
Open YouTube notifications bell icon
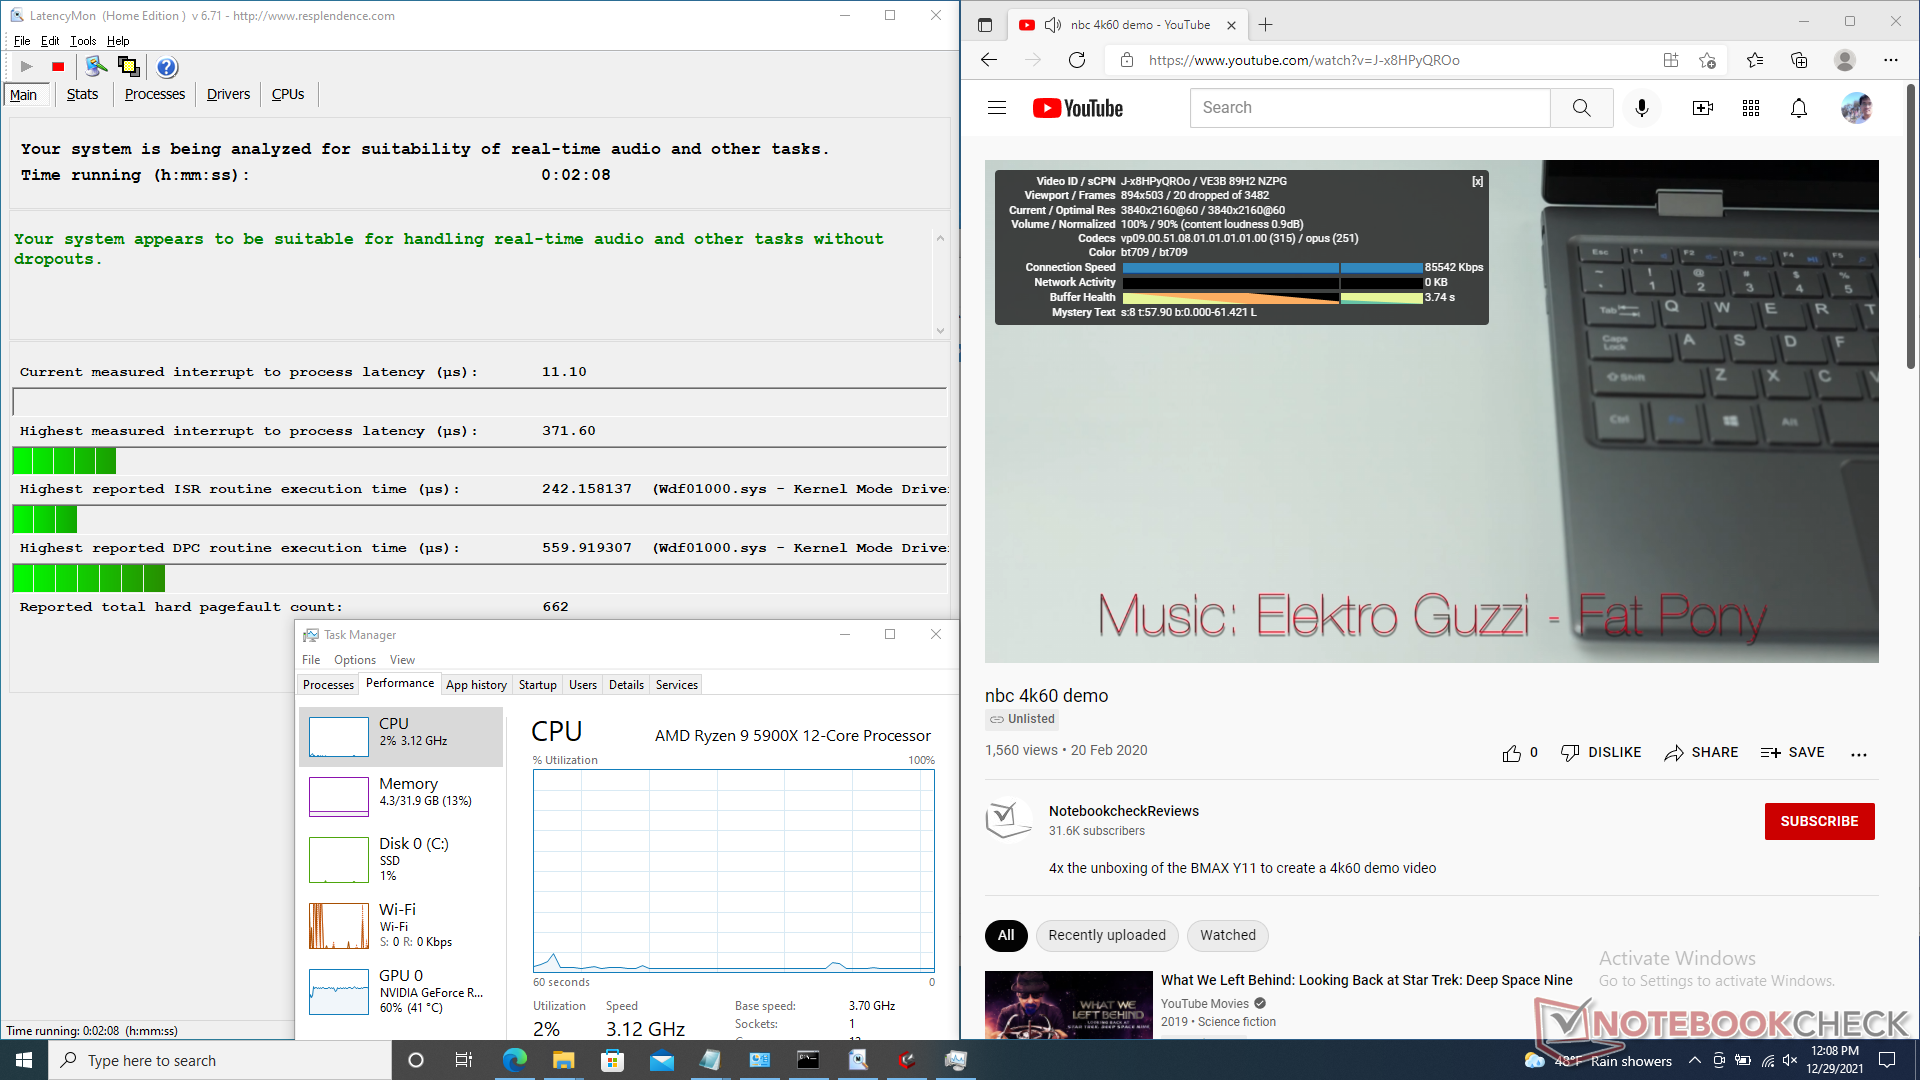click(1798, 108)
